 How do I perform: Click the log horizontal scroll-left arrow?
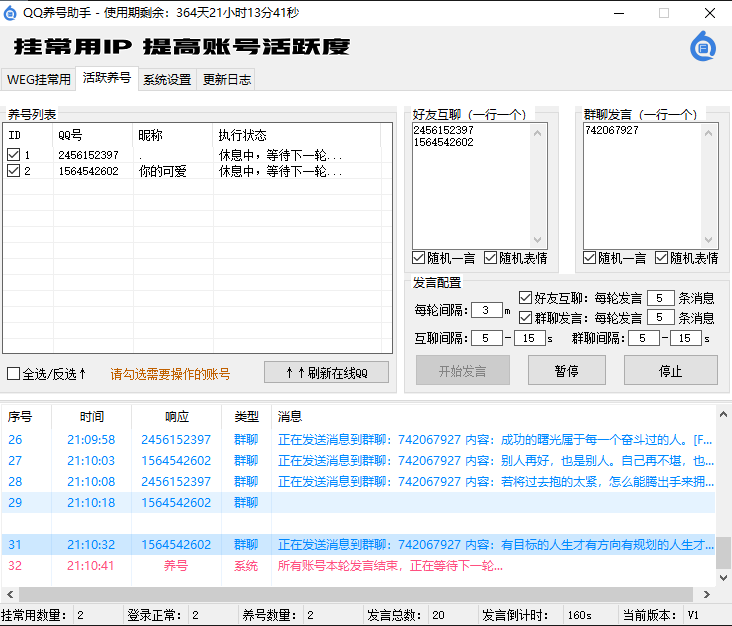[10, 594]
